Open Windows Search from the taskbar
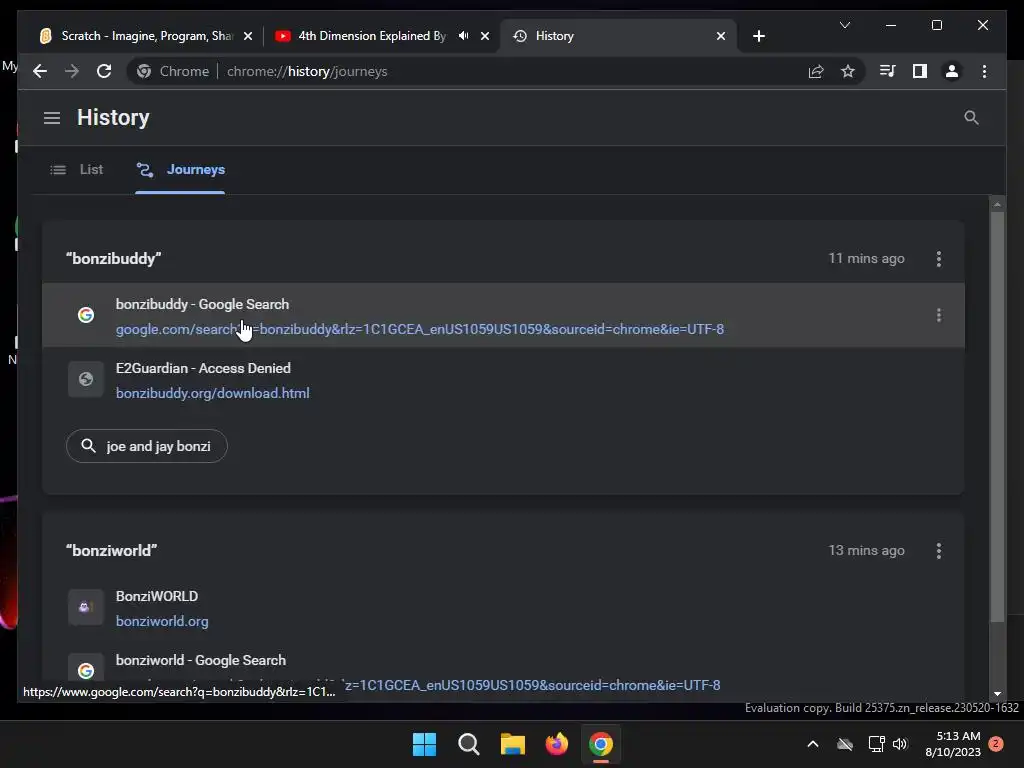This screenshot has width=1024, height=768. (x=468, y=744)
